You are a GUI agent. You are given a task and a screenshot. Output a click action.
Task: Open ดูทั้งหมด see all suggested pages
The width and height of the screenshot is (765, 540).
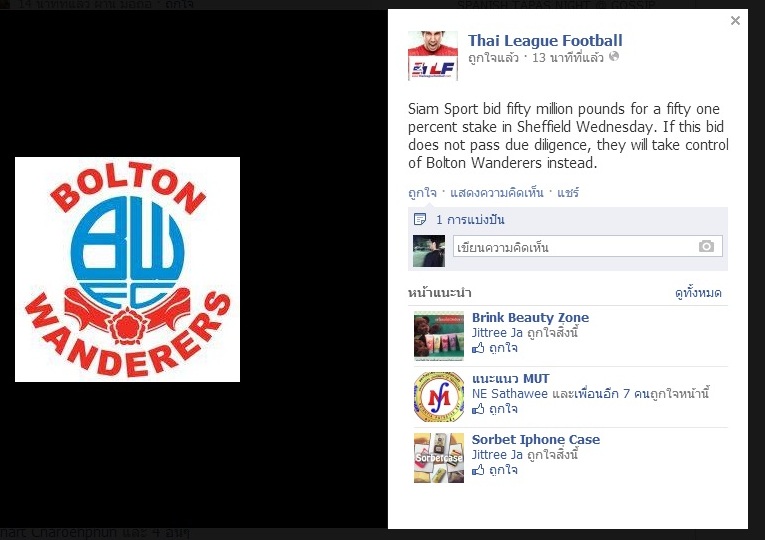698,293
